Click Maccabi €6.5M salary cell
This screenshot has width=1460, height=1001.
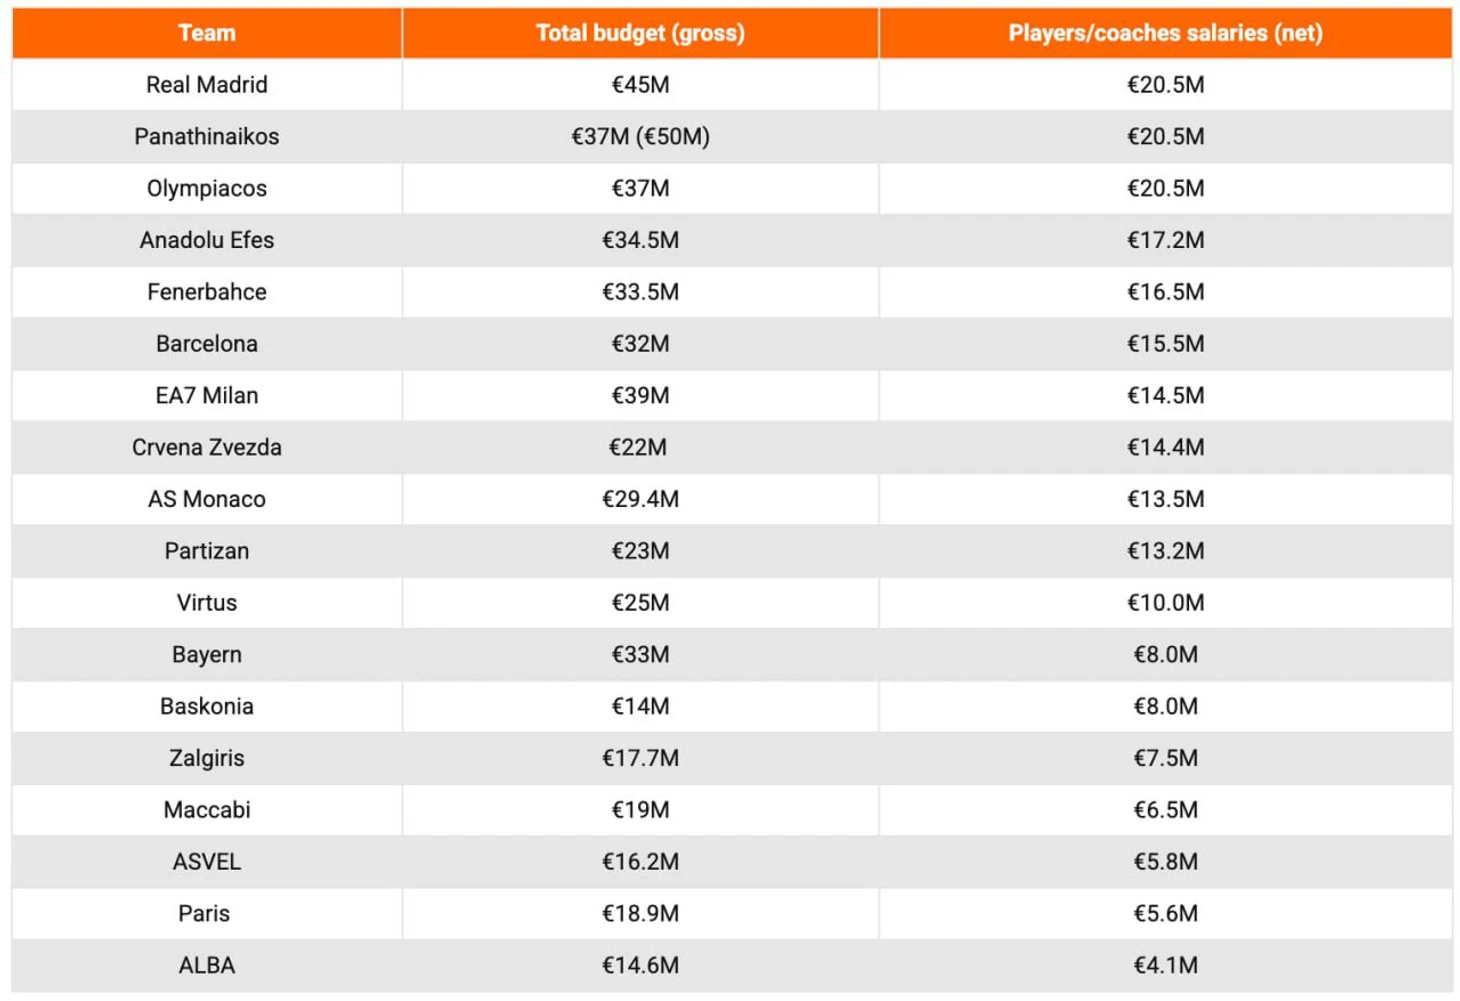pos(1165,810)
